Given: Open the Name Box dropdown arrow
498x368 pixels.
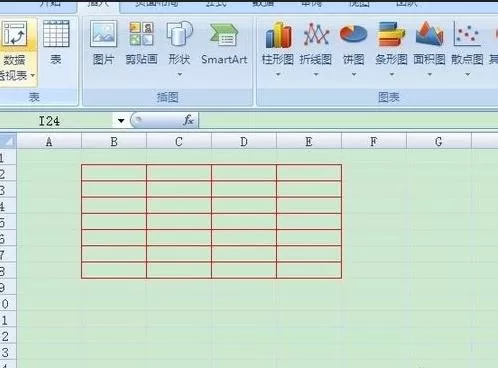Looking at the screenshot, I should [x=121, y=120].
